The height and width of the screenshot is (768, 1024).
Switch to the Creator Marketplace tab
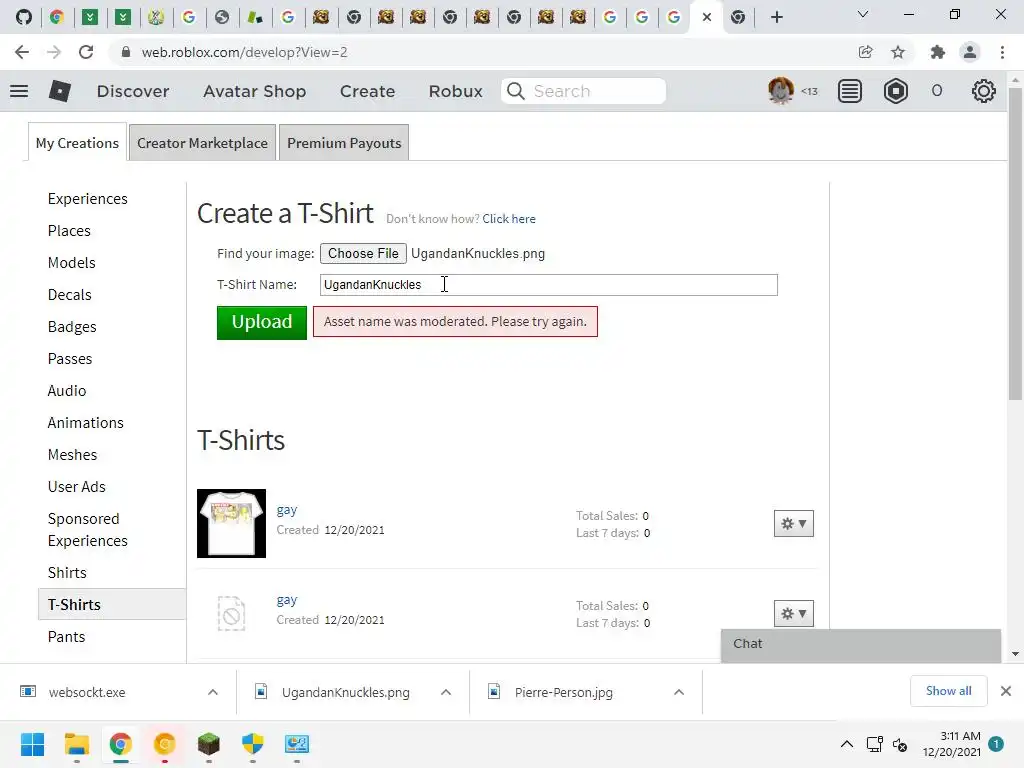coord(202,142)
